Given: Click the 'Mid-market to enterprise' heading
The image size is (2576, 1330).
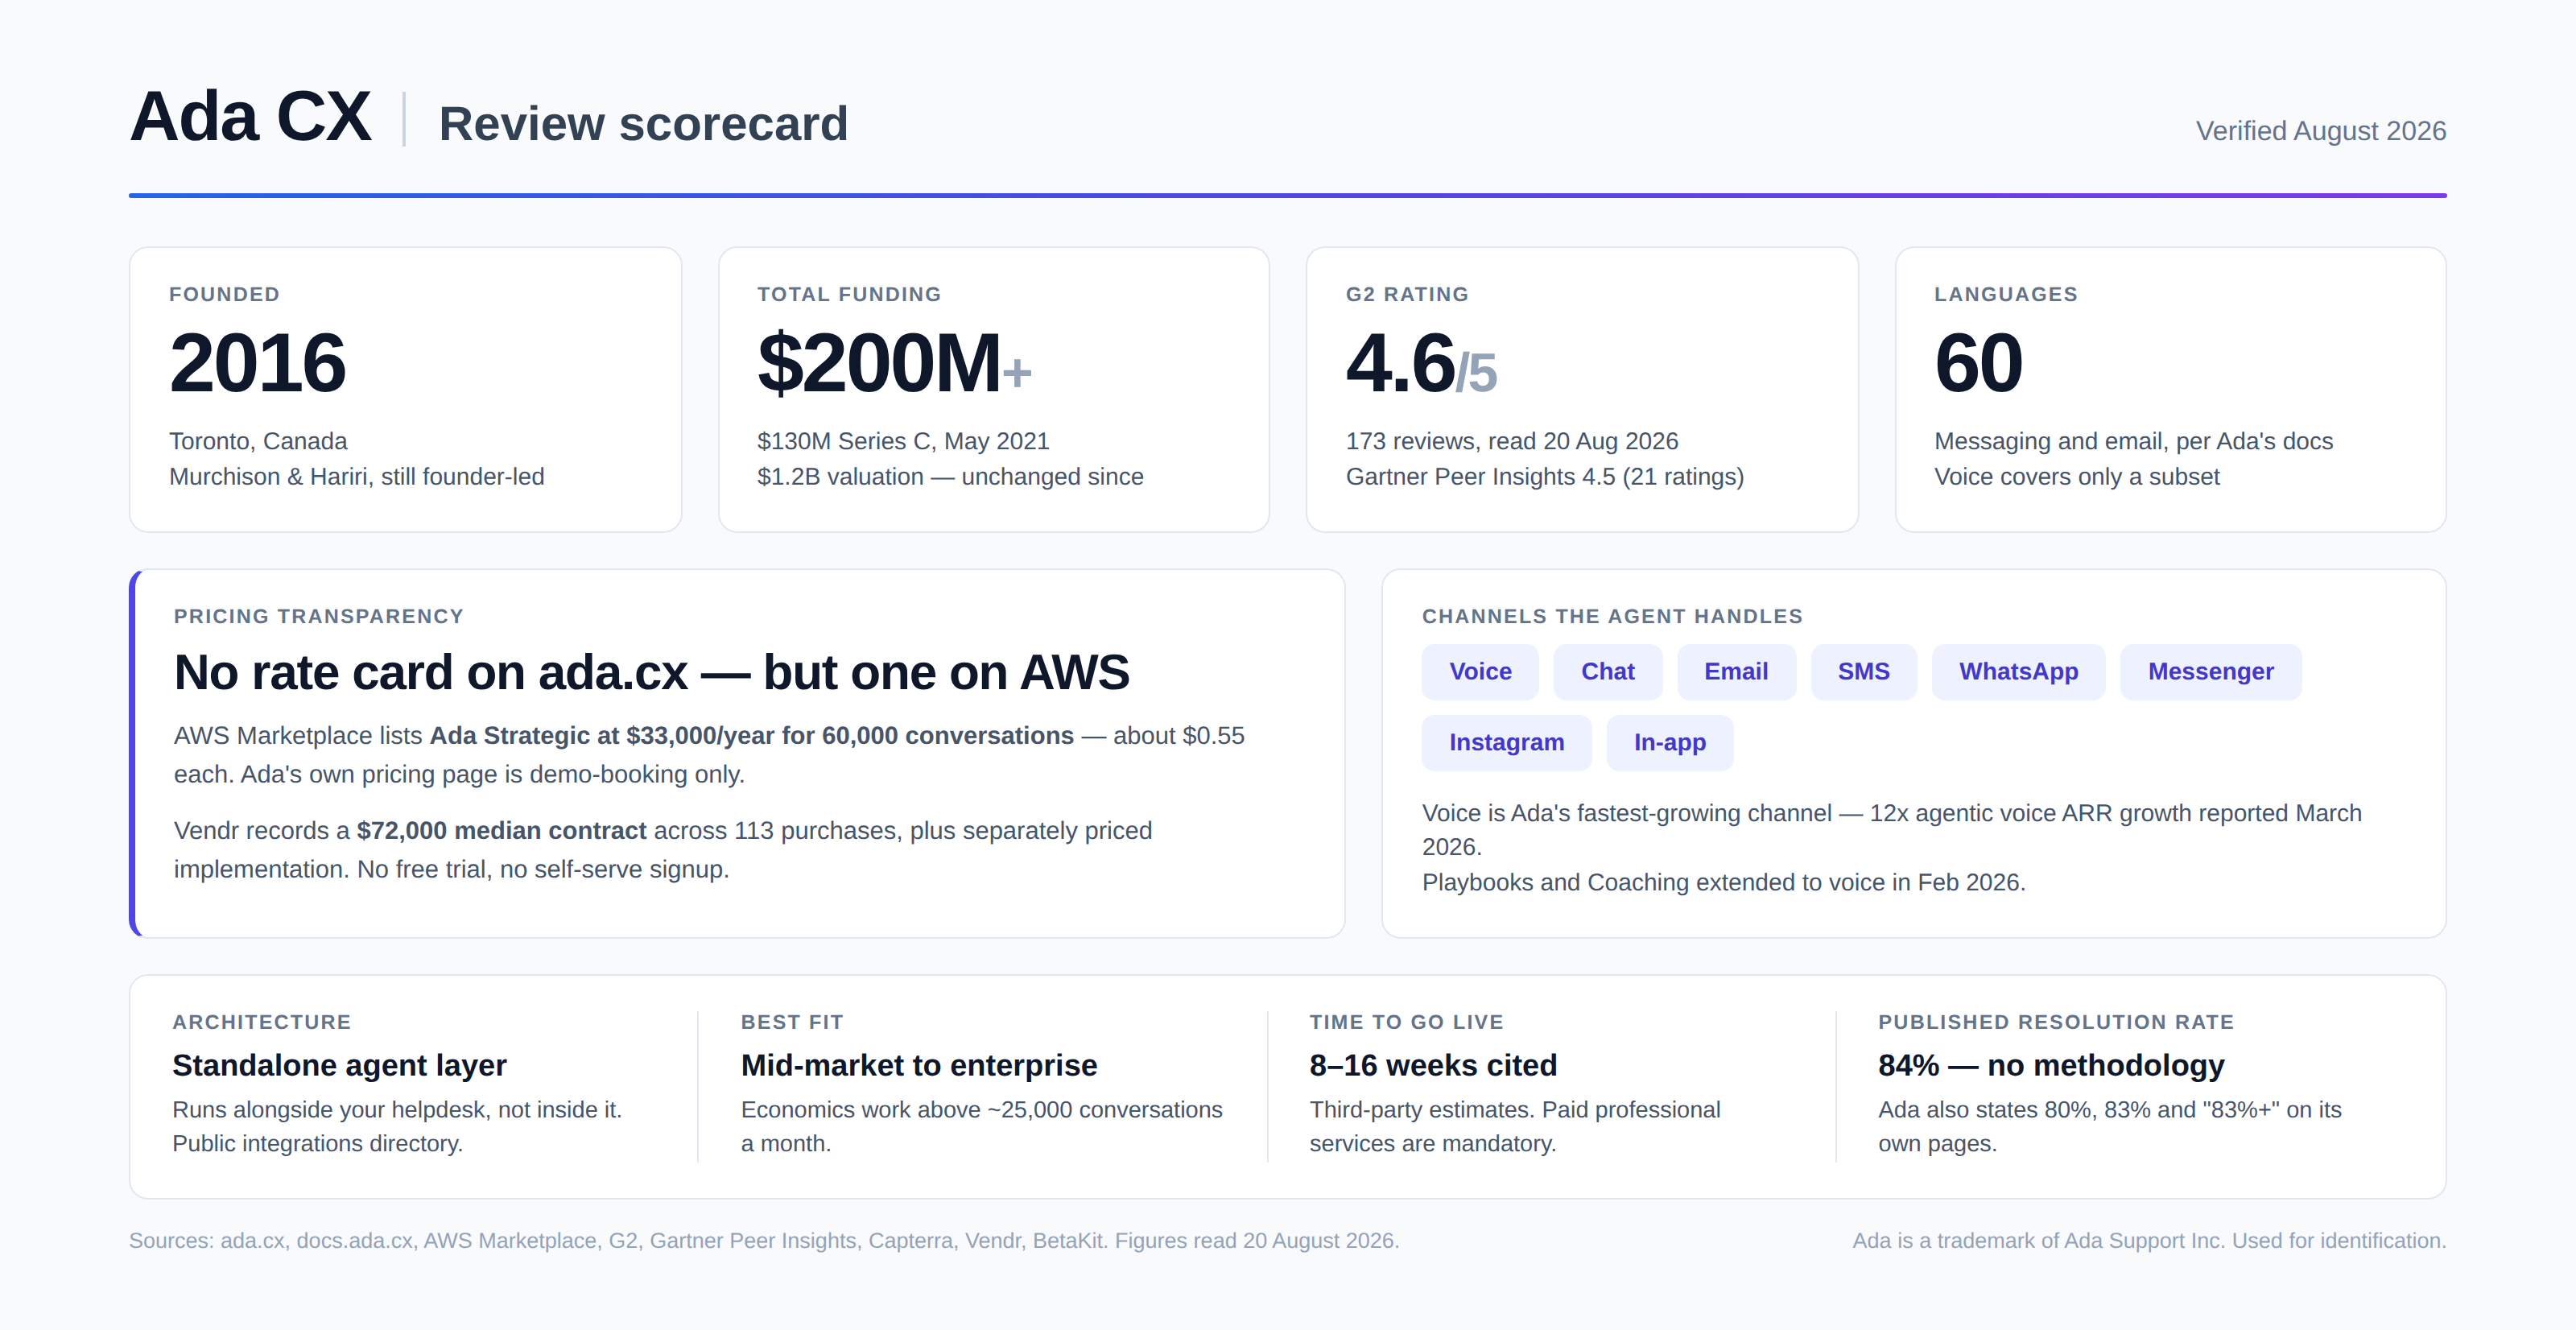Looking at the screenshot, I should (918, 1066).
